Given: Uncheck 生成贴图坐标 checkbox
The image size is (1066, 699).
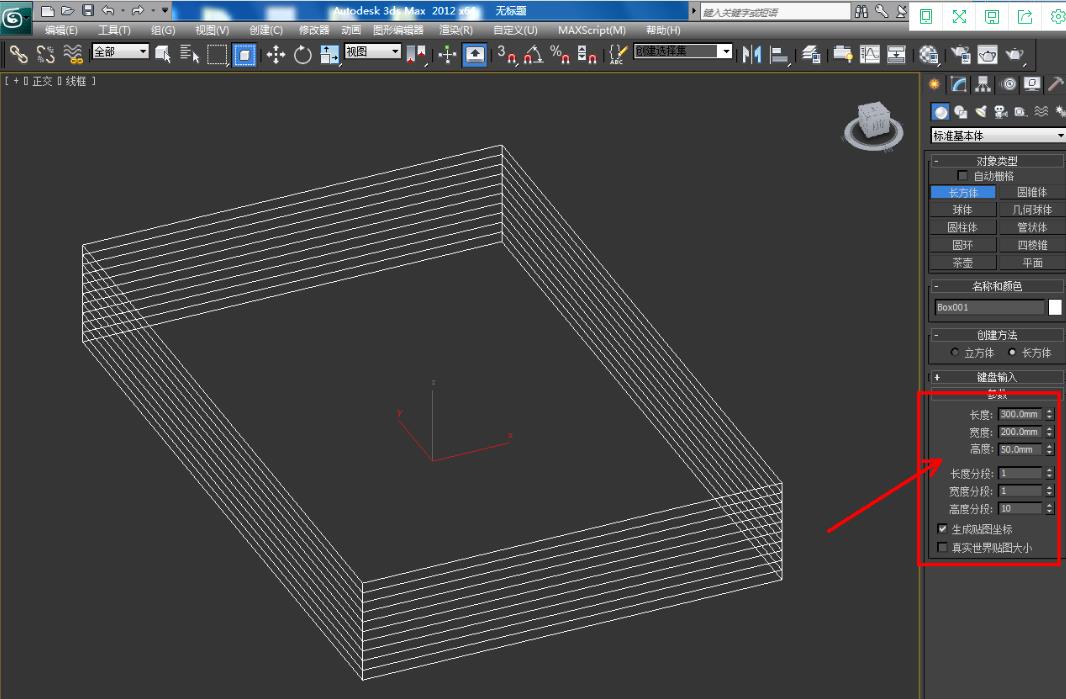Looking at the screenshot, I should pyautogui.click(x=942, y=529).
